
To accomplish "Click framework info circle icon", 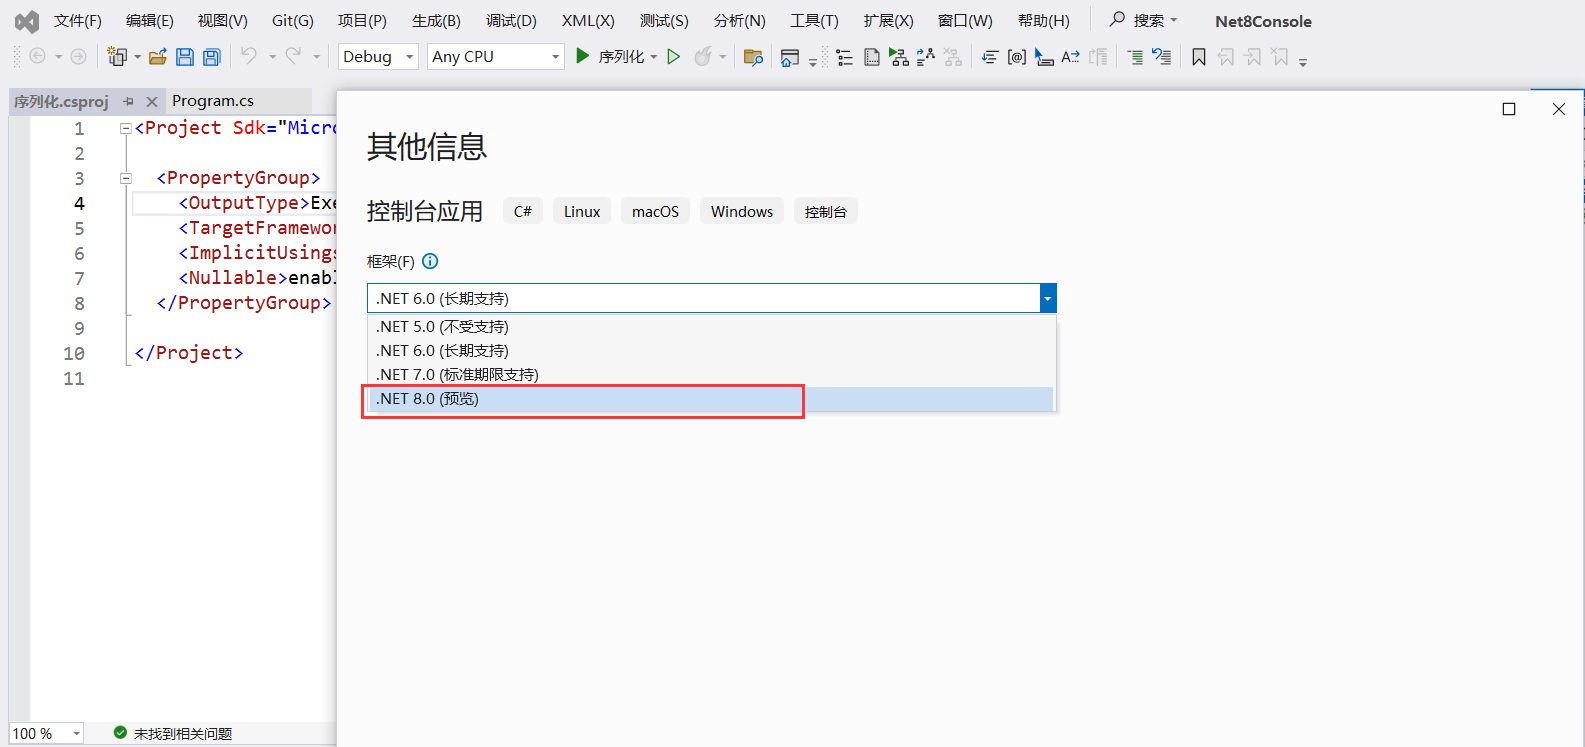I will [430, 261].
